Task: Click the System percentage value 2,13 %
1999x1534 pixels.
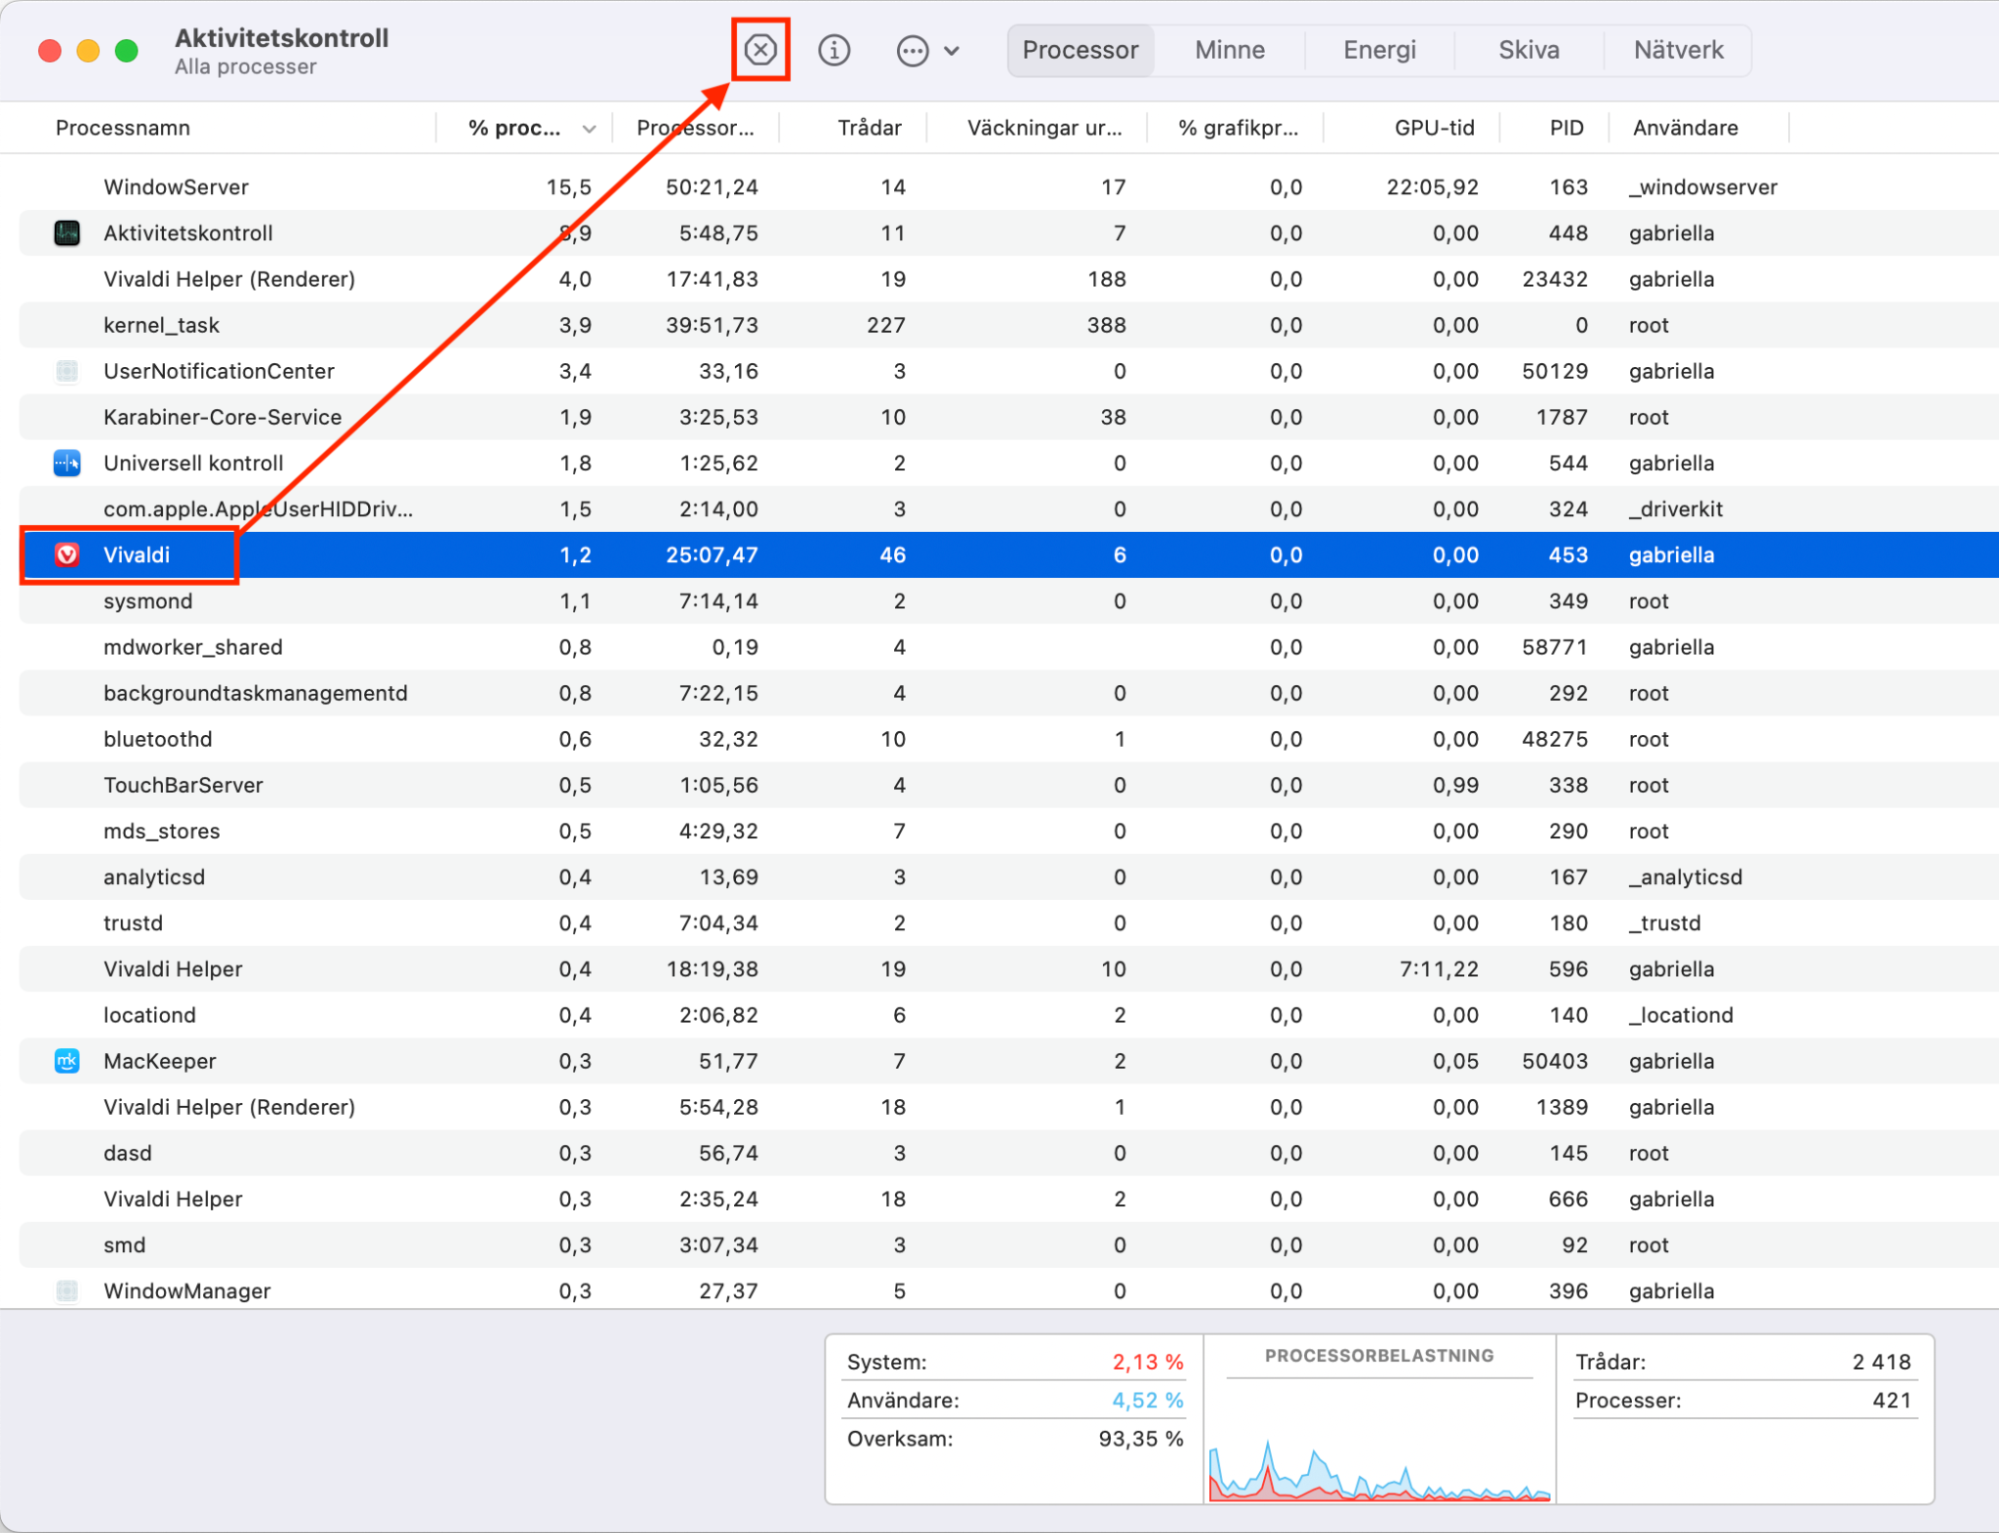Action: pyautogui.click(x=1147, y=1362)
